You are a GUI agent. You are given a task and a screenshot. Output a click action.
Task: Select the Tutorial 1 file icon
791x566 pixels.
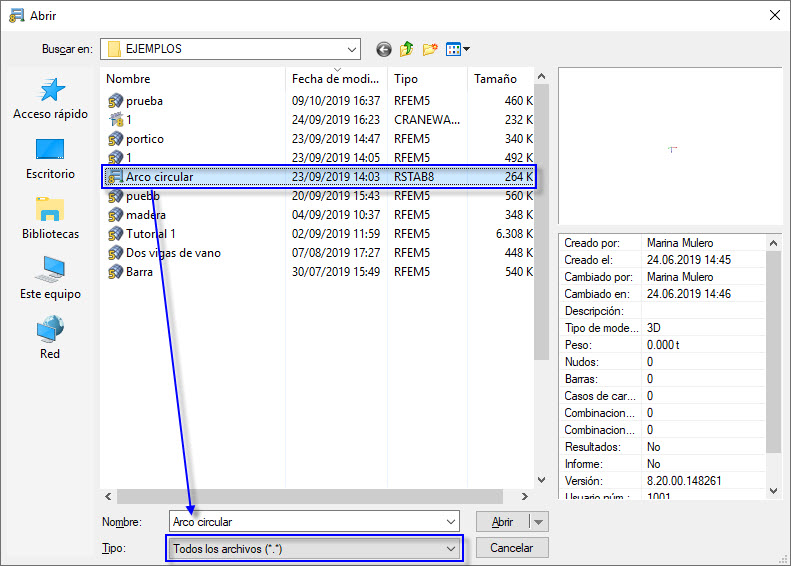[116, 234]
